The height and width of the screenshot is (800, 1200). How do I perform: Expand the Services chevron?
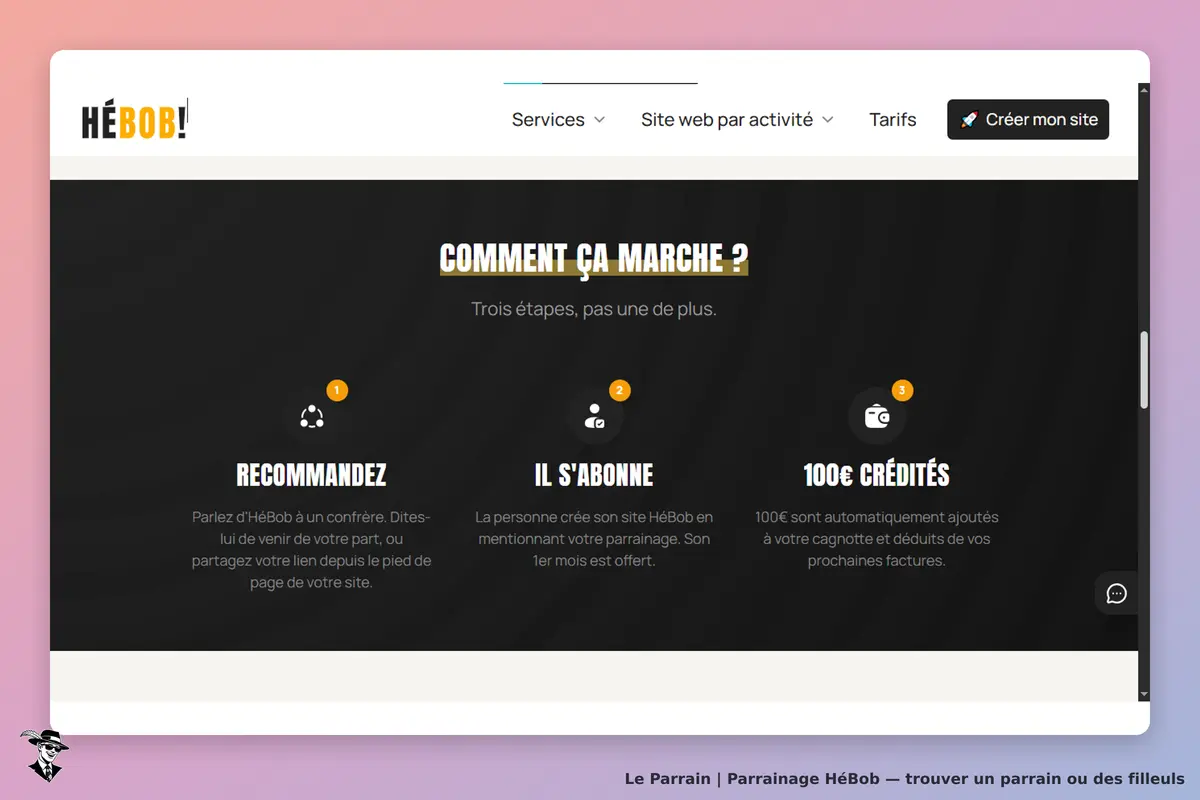coord(599,120)
